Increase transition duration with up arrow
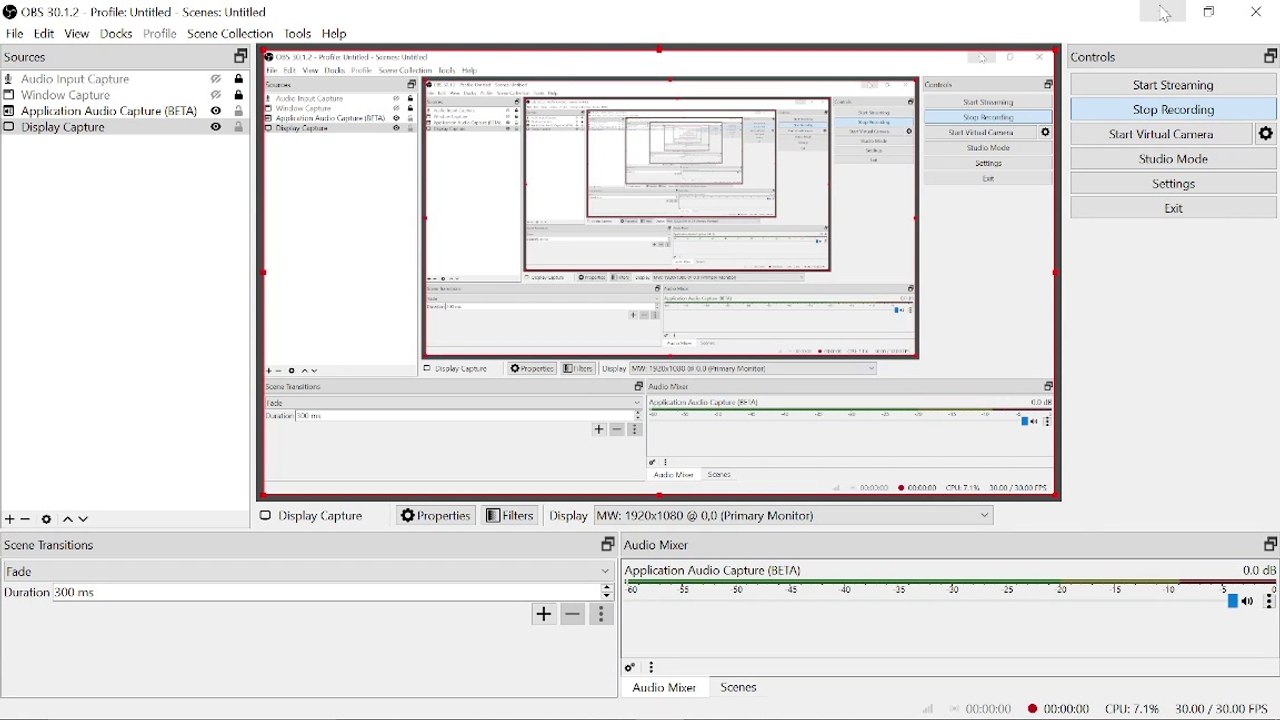The image size is (1280, 720). coord(607,588)
